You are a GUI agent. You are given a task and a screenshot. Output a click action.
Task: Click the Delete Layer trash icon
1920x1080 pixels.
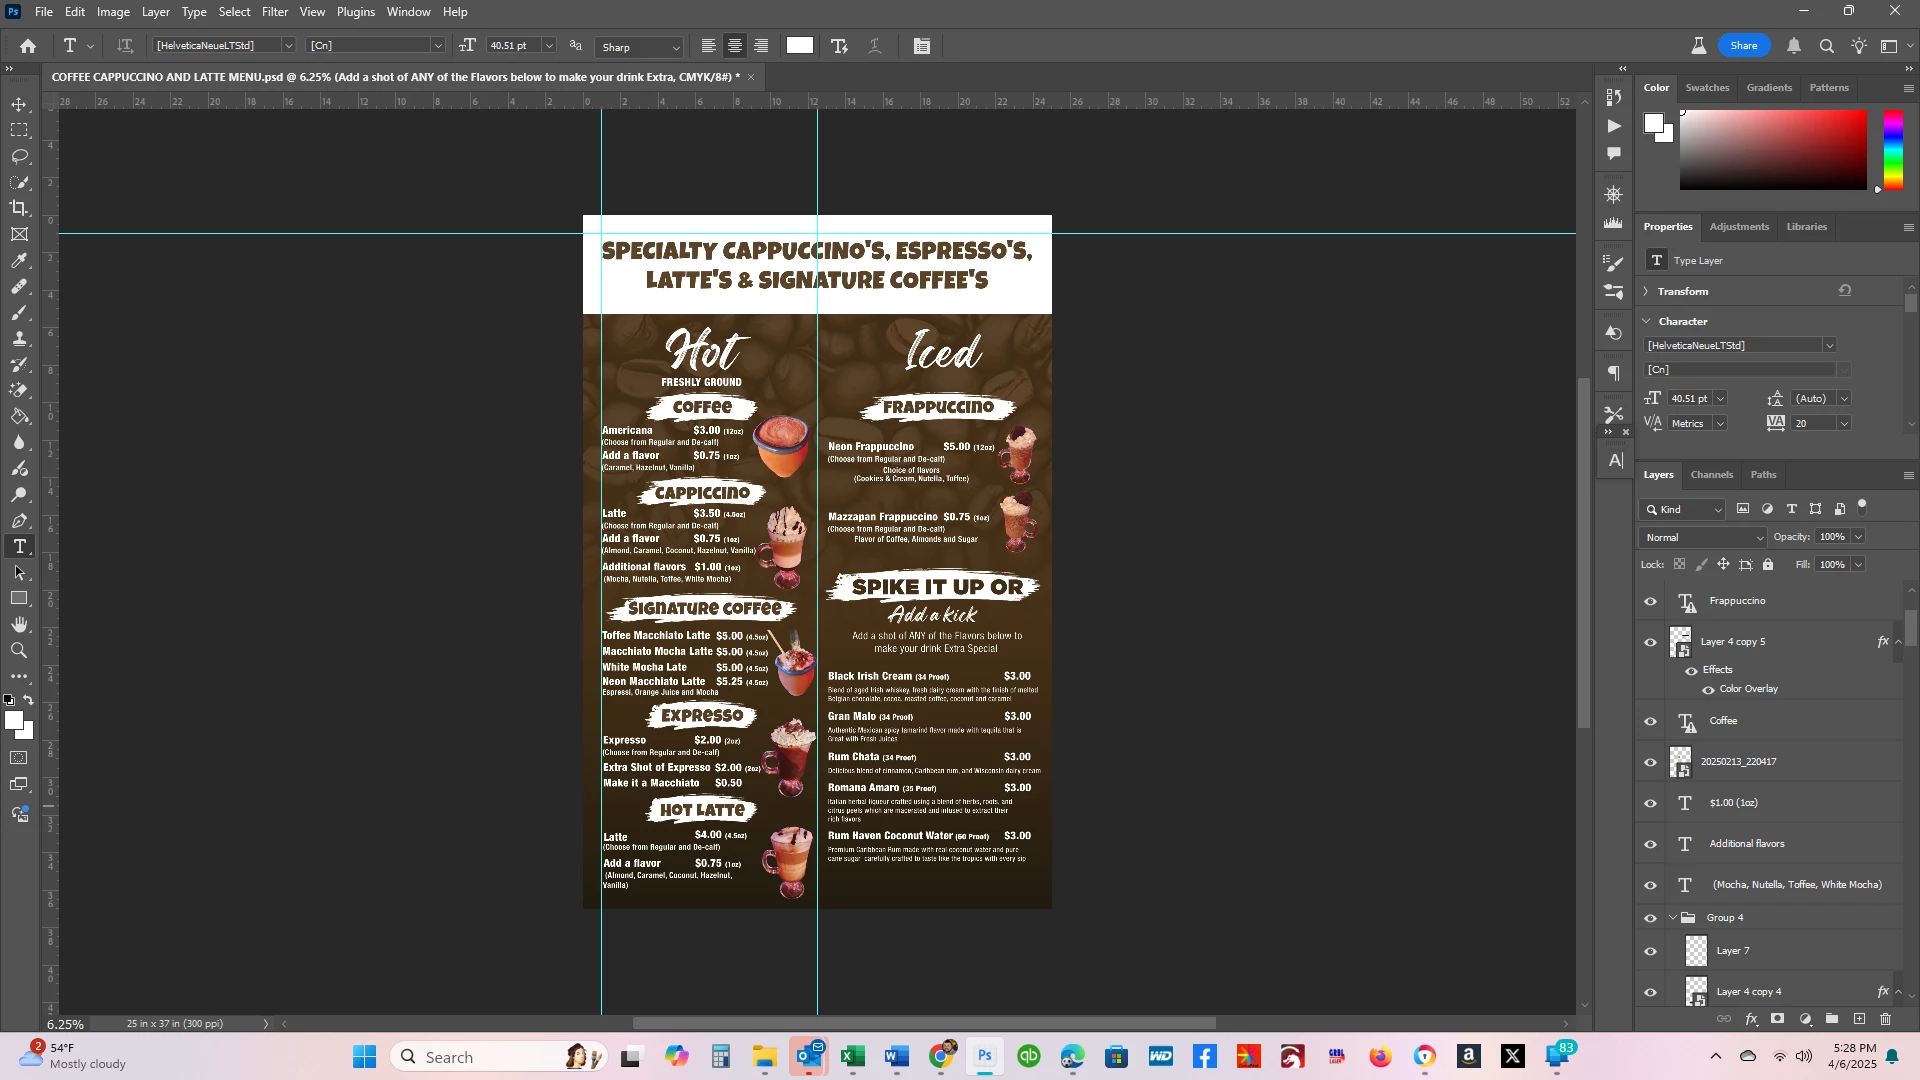click(x=1886, y=1020)
